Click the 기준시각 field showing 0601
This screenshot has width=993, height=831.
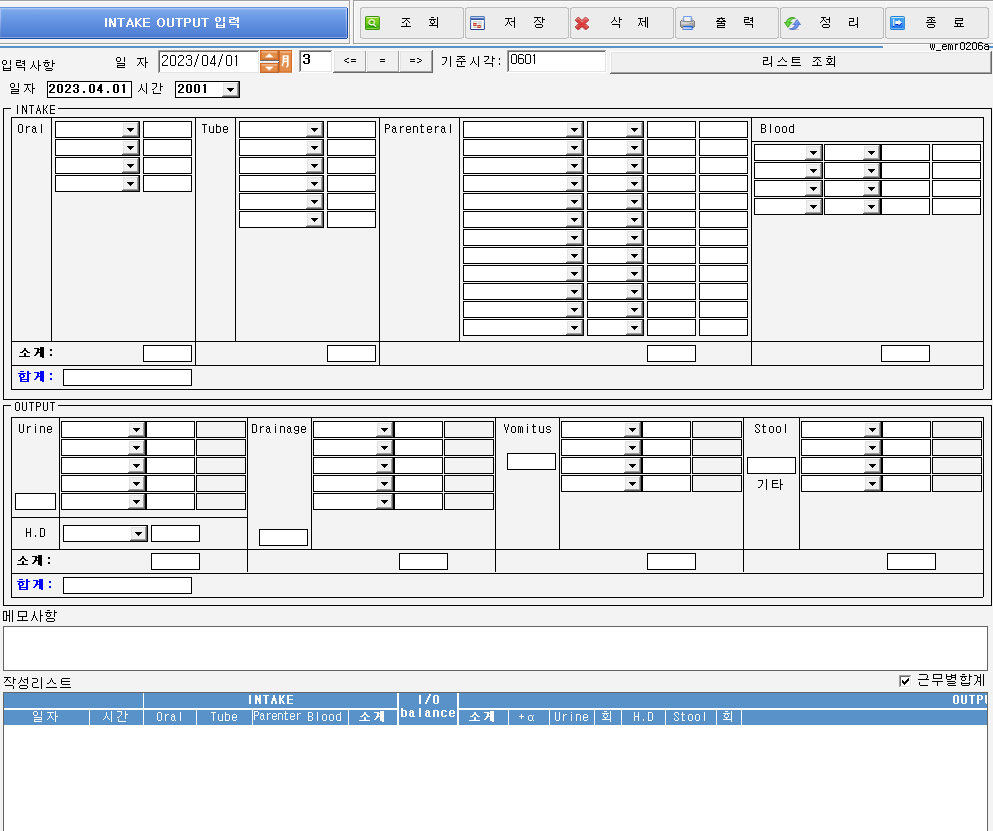point(556,61)
